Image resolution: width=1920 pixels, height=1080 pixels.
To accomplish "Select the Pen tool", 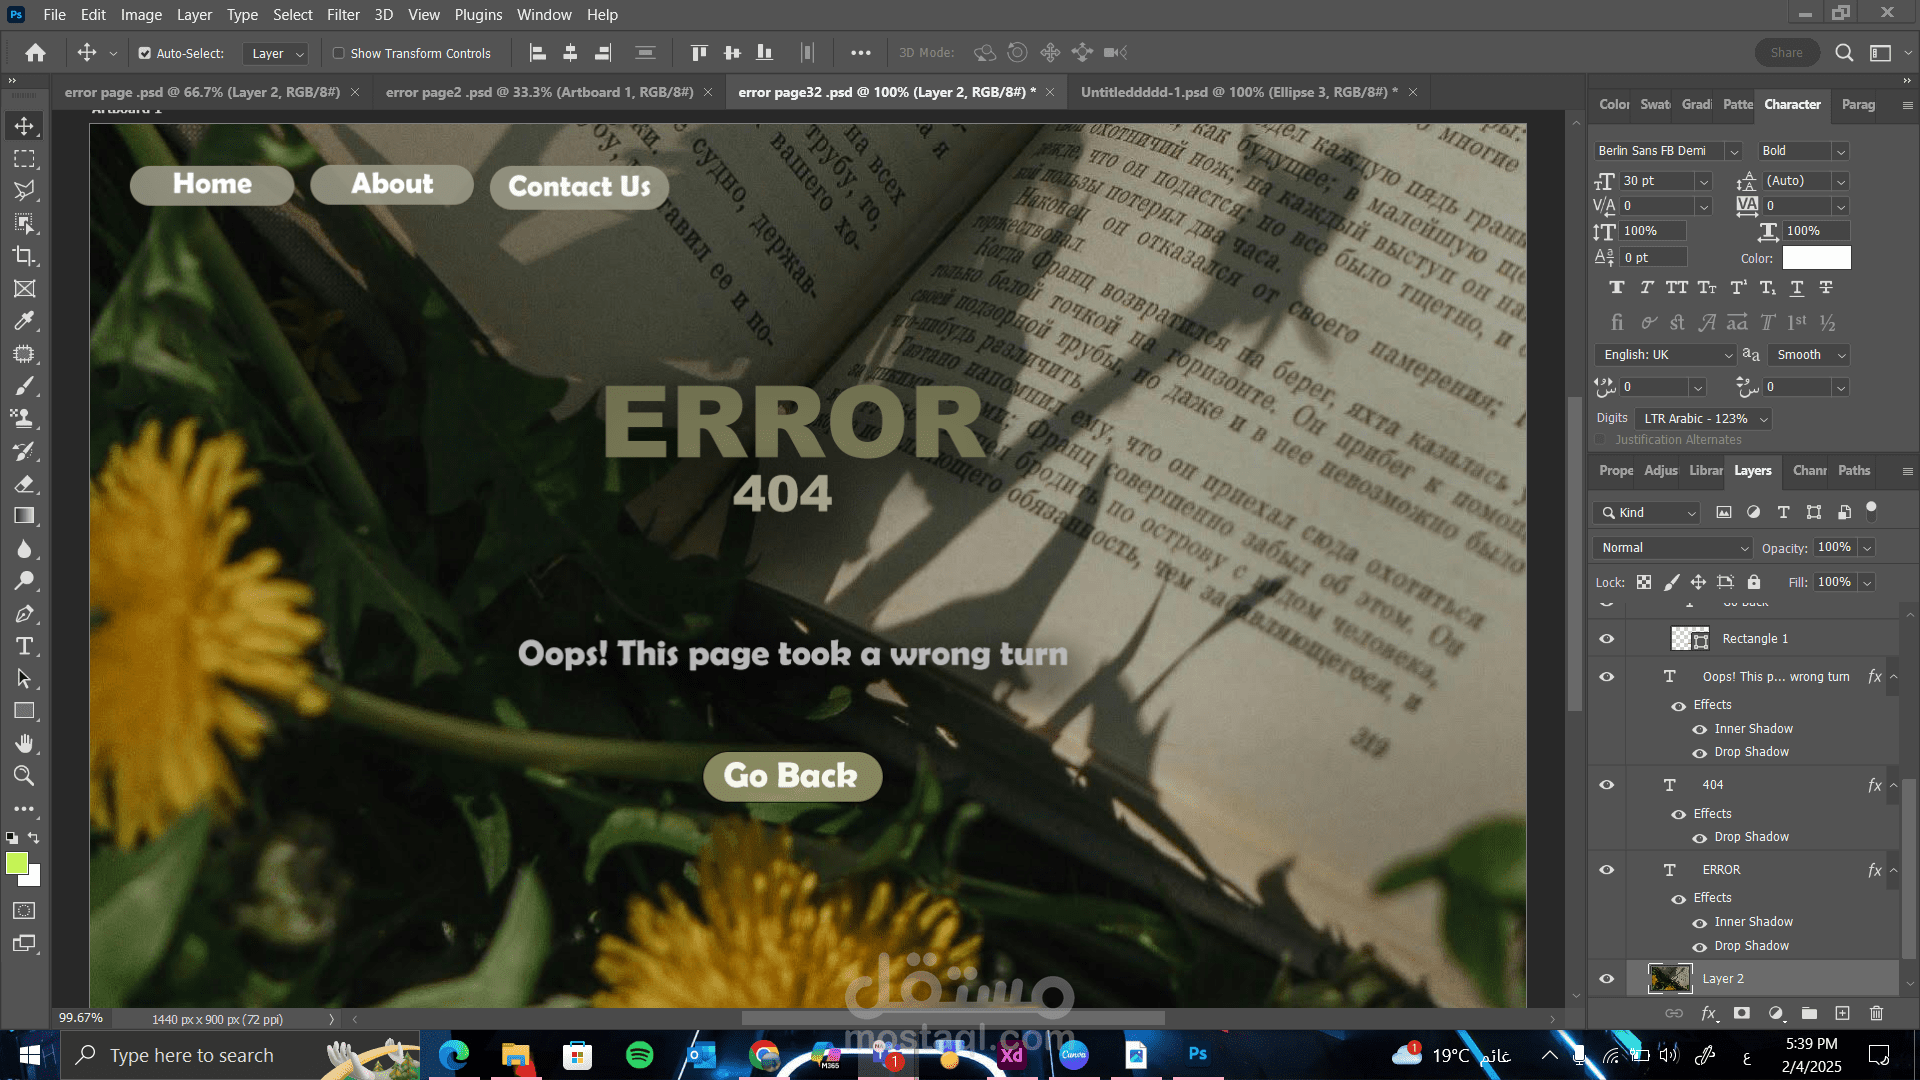I will coord(25,614).
